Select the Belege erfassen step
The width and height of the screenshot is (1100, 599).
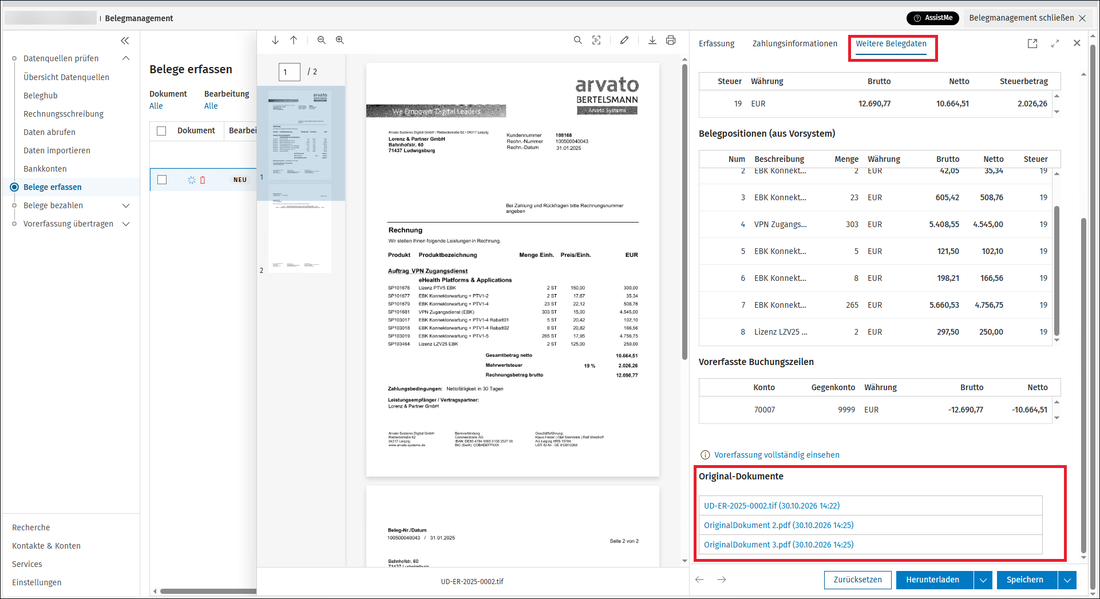coord(53,187)
